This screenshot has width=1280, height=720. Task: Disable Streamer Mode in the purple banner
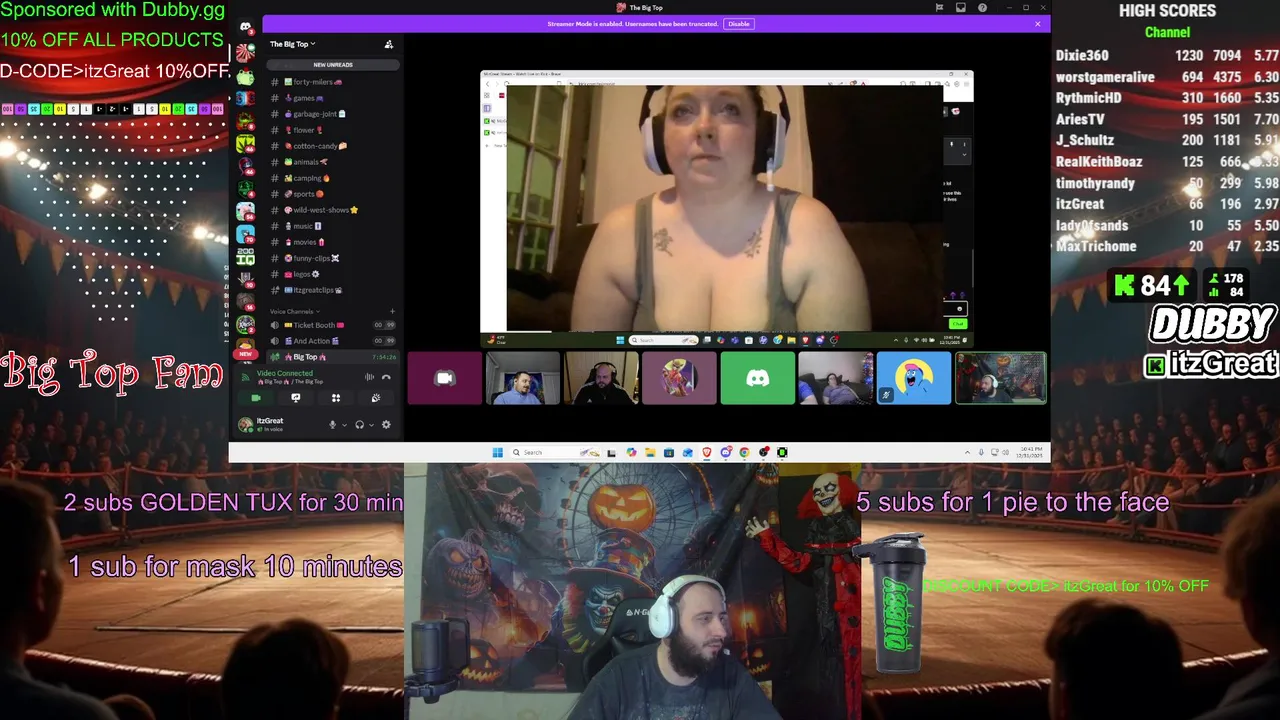(x=738, y=24)
